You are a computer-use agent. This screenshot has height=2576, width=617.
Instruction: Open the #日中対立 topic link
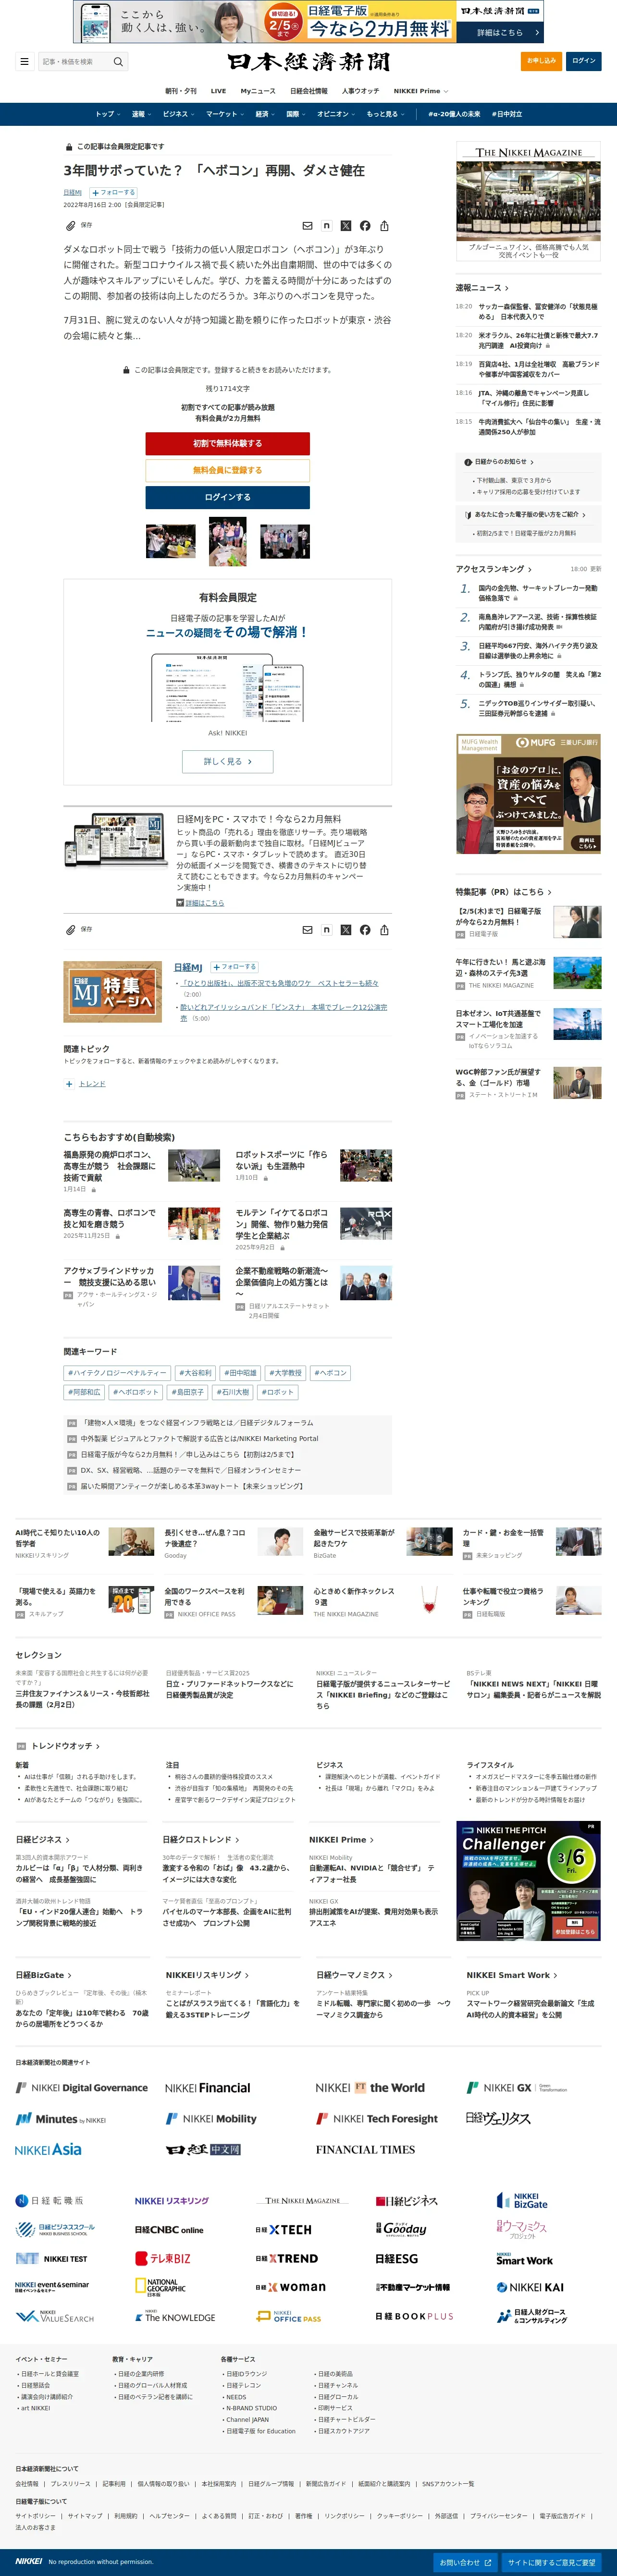pos(507,114)
